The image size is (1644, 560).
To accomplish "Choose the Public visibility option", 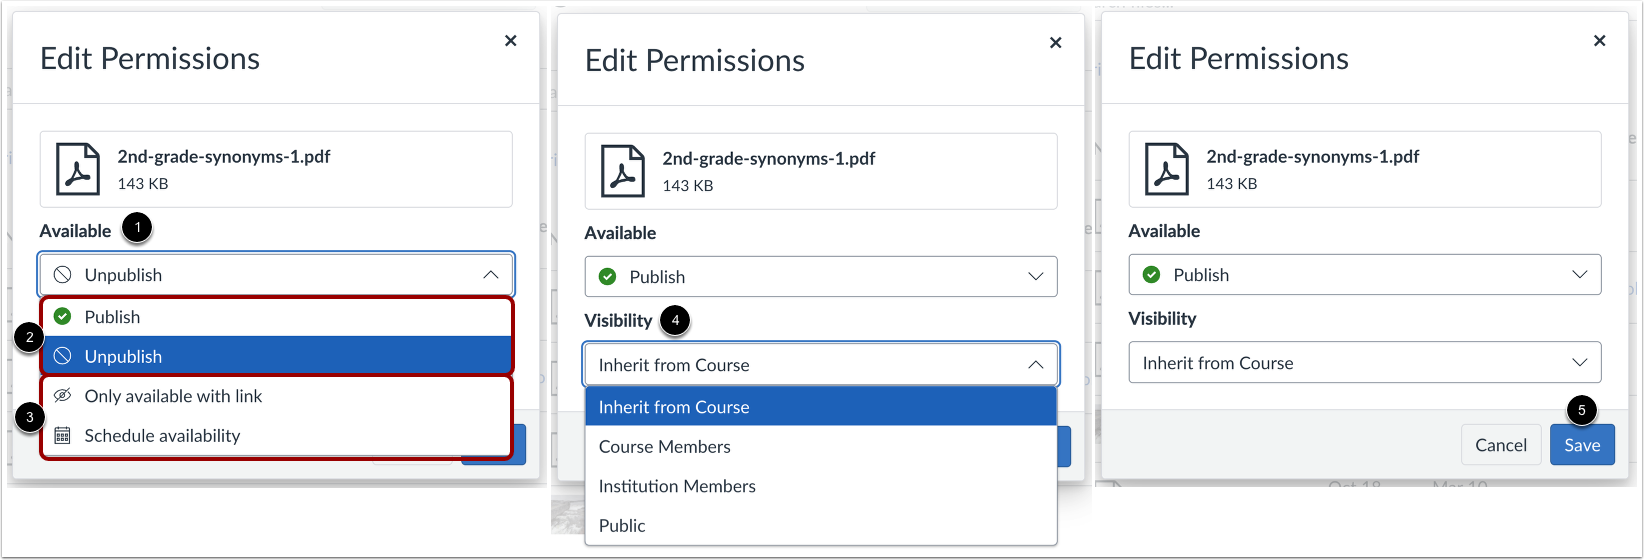I will 623,526.
